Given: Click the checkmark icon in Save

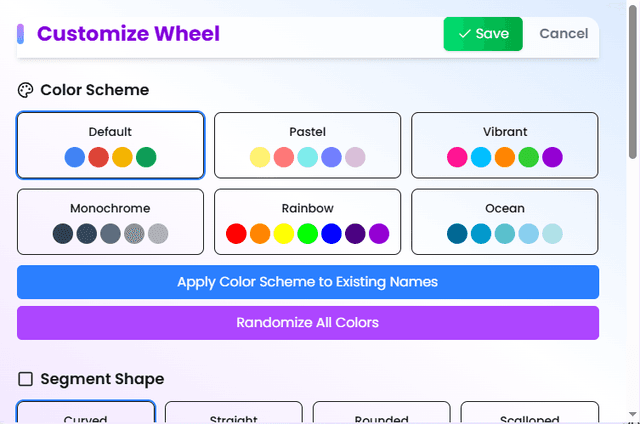Looking at the screenshot, I should pos(464,34).
